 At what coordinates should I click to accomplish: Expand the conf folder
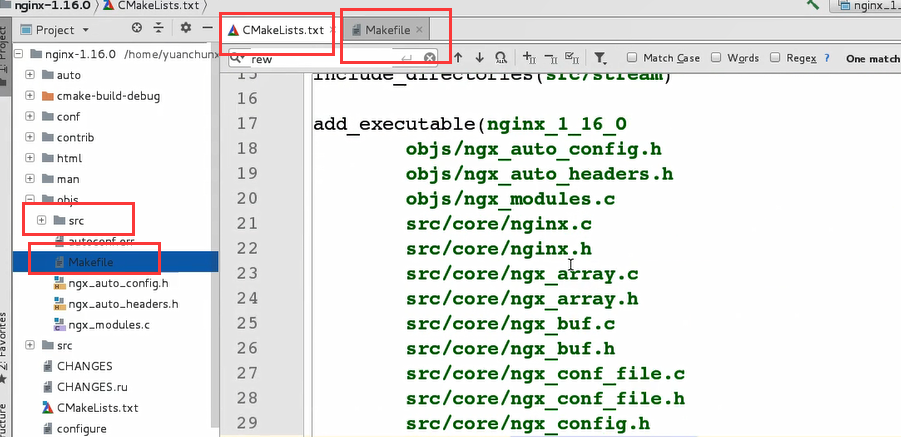[30, 117]
